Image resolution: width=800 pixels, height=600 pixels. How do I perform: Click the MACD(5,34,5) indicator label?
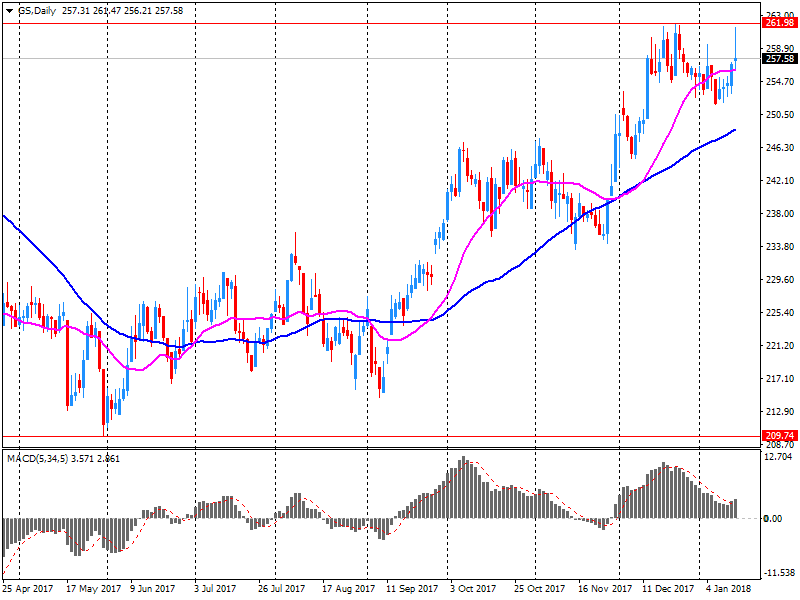40,457
